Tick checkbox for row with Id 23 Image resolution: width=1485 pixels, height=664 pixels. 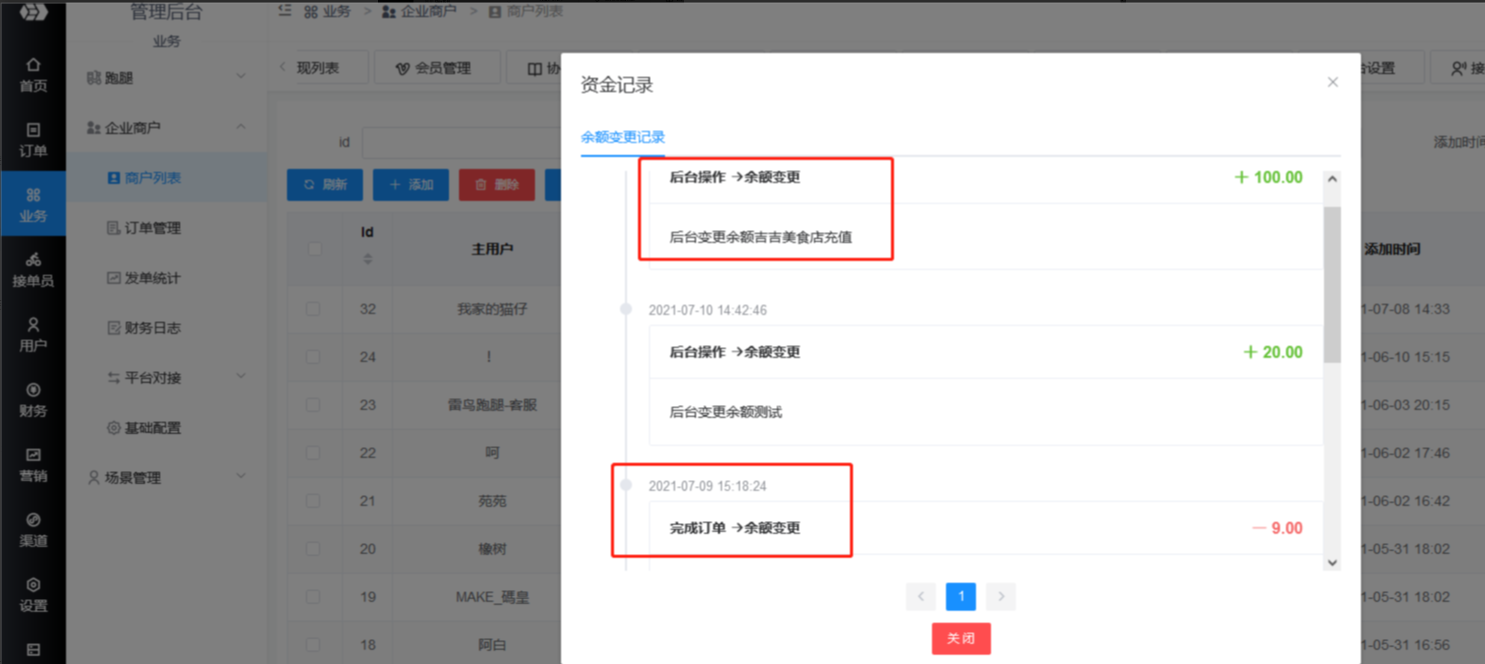click(x=313, y=405)
